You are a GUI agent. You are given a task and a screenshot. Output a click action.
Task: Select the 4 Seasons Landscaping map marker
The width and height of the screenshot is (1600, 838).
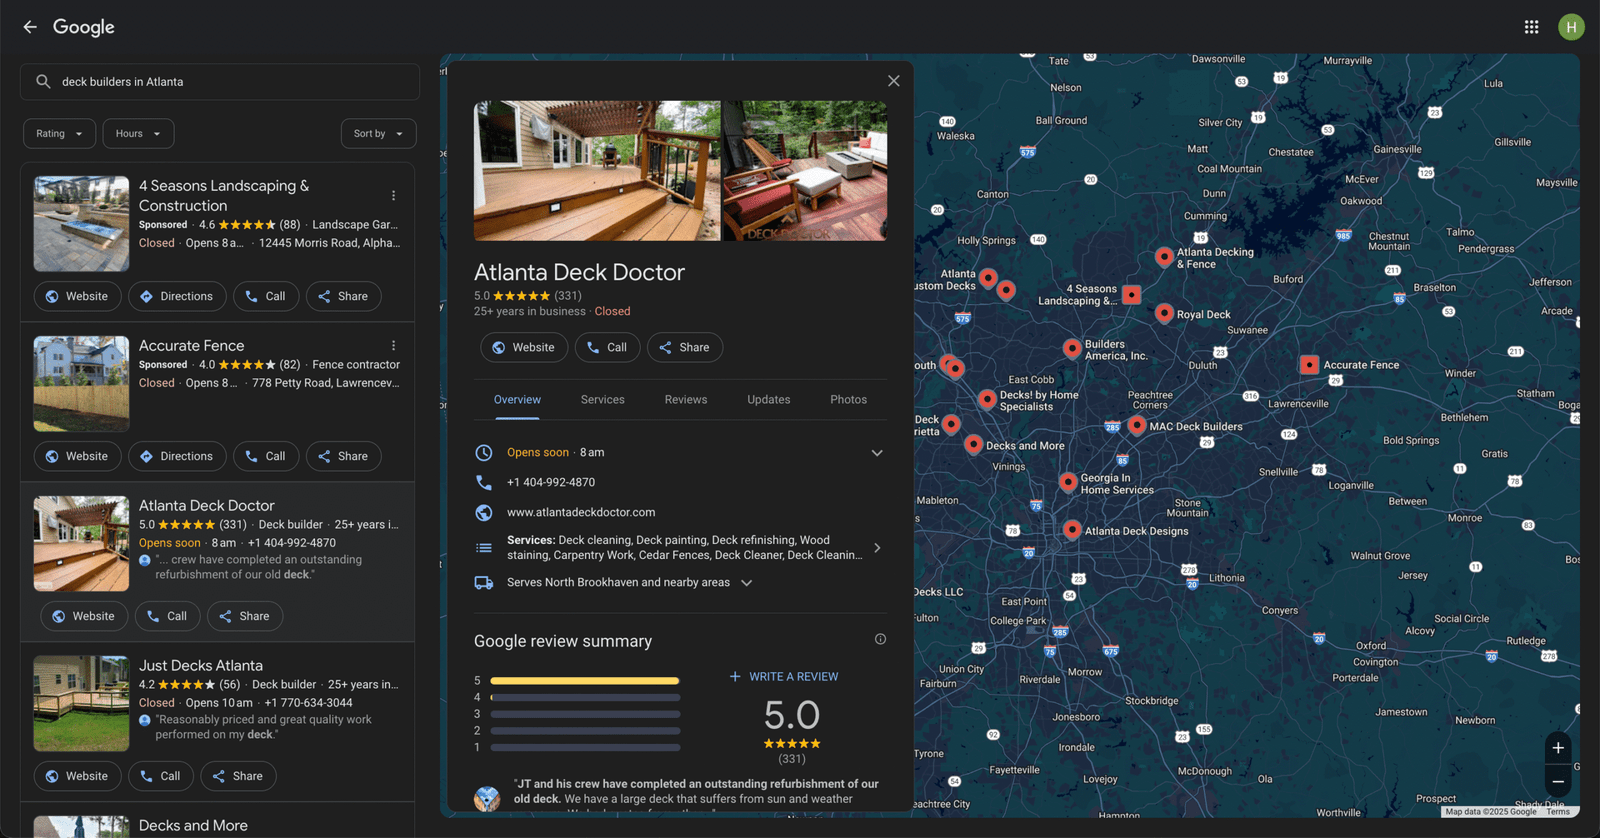(1131, 294)
